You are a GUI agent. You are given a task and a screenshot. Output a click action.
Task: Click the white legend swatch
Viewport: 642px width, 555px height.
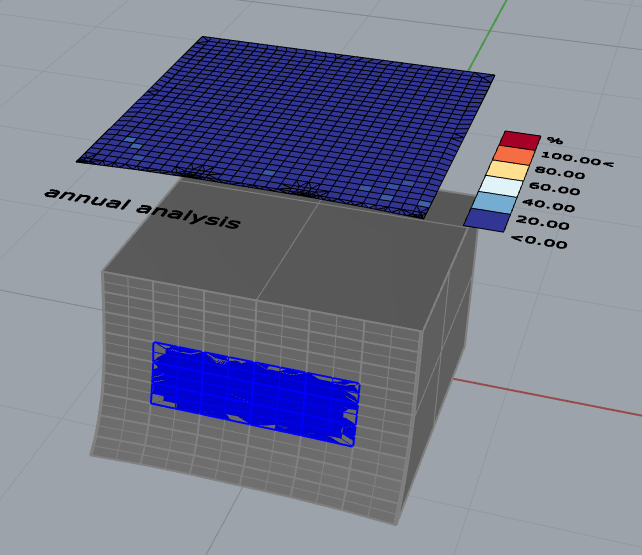tap(502, 187)
